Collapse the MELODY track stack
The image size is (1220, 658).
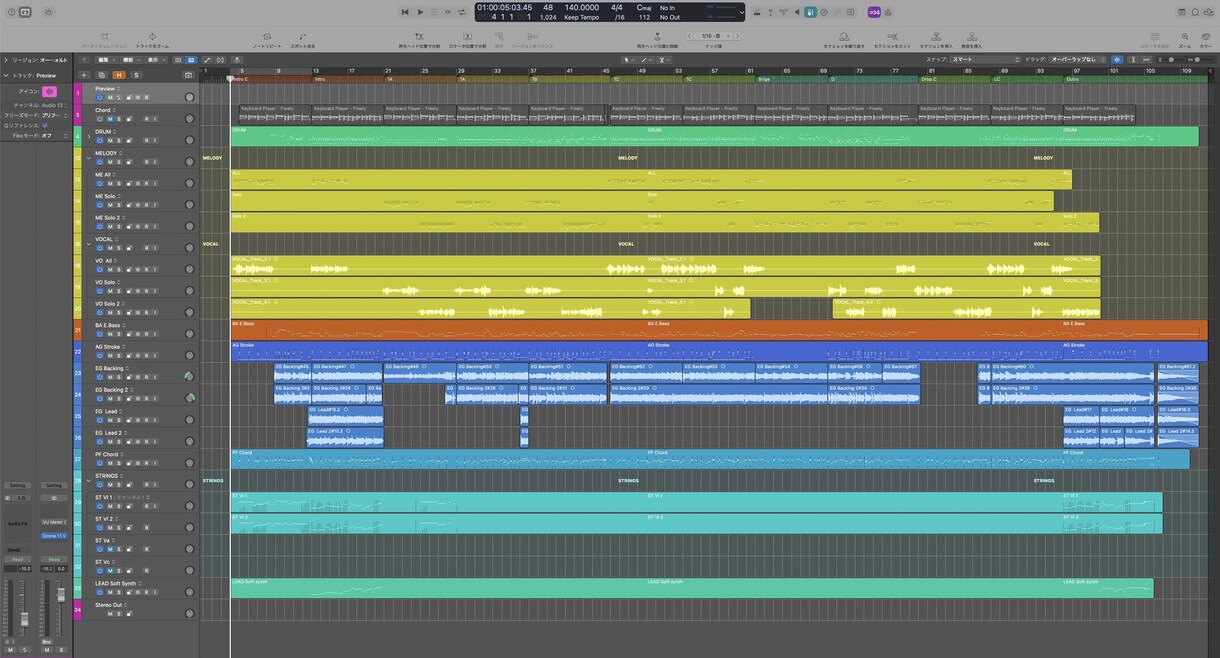coord(88,158)
